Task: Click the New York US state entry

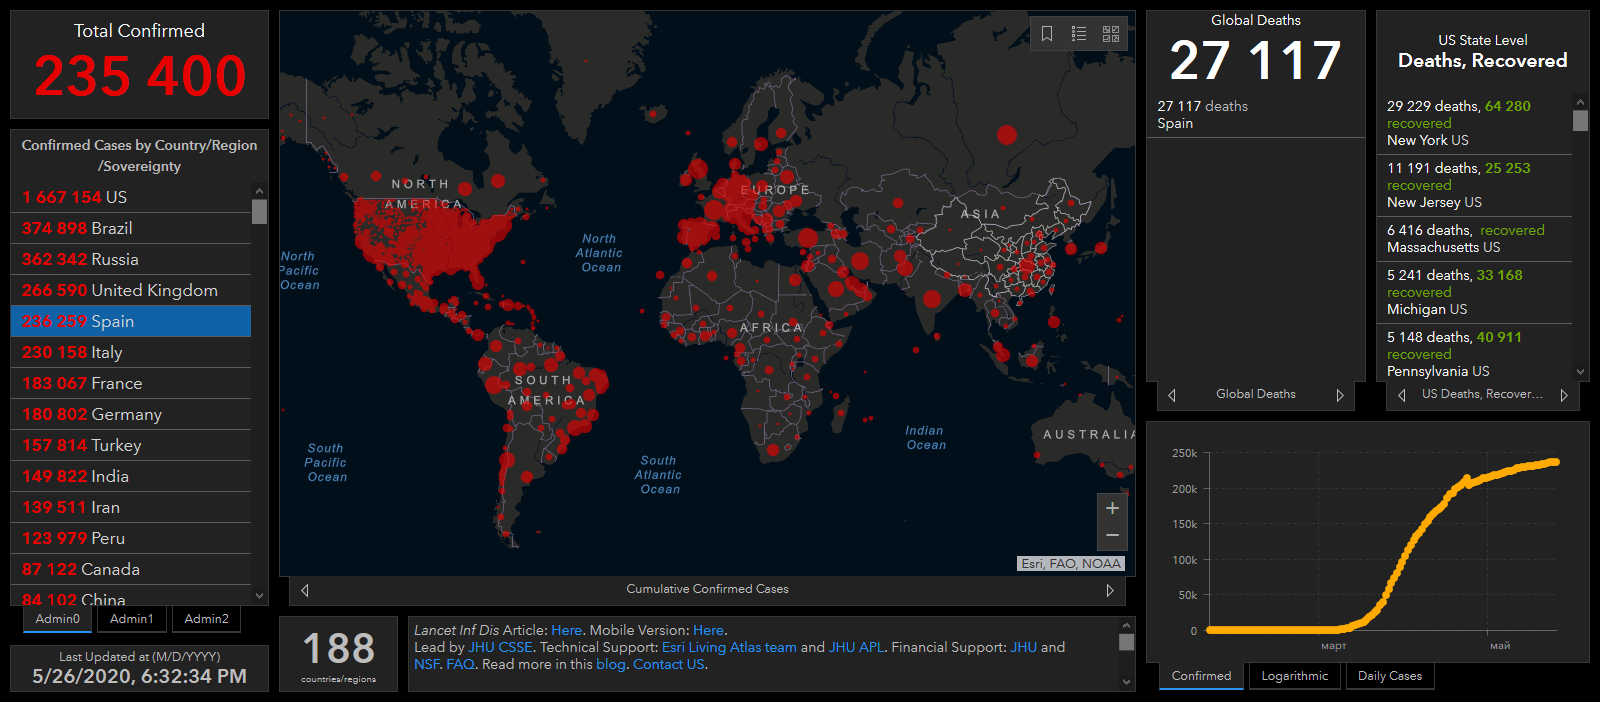Action: (x=1474, y=123)
